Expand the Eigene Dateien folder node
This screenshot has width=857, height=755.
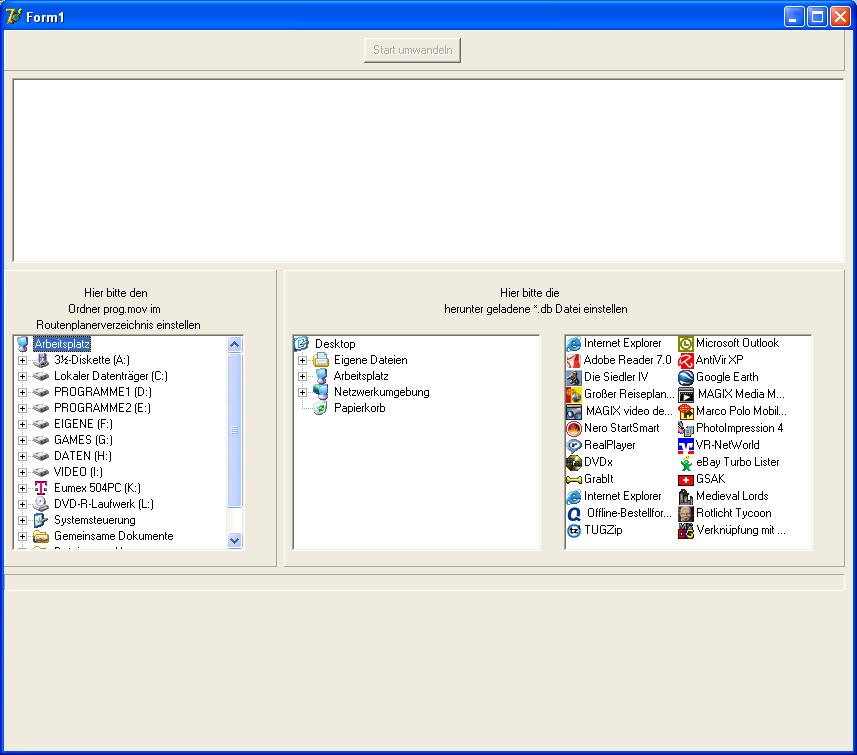pos(303,360)
